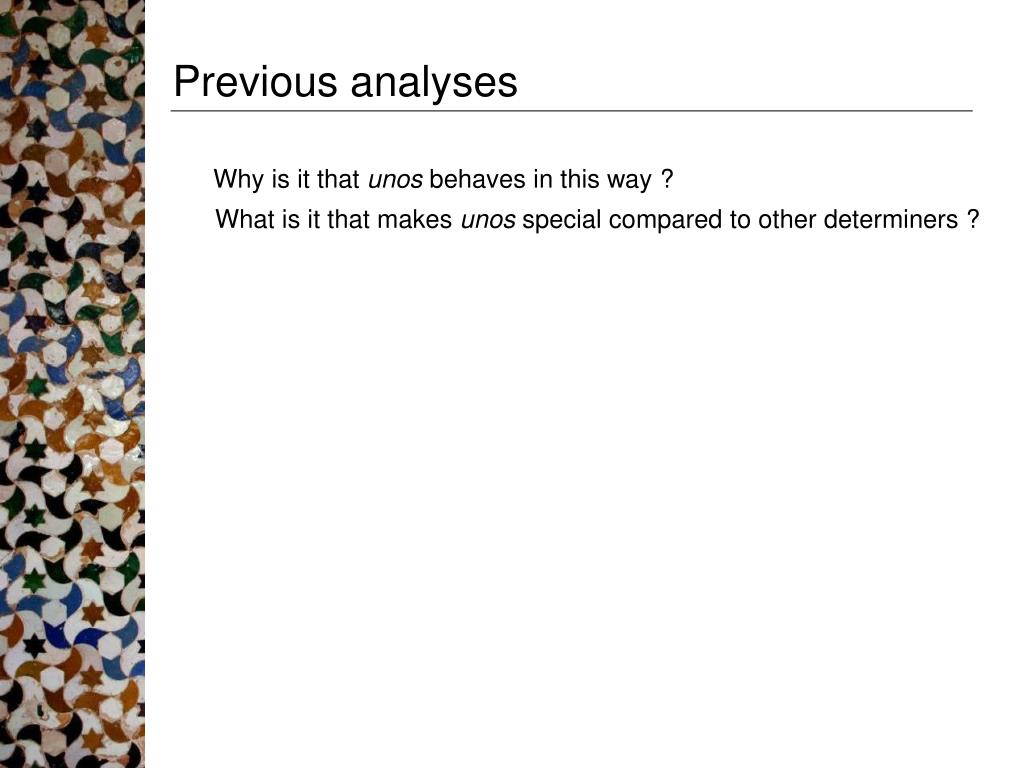This screenshot has height=768, width=1024.
Task: Click the question mark after 'determiners'
Action: tap(972, 219)
